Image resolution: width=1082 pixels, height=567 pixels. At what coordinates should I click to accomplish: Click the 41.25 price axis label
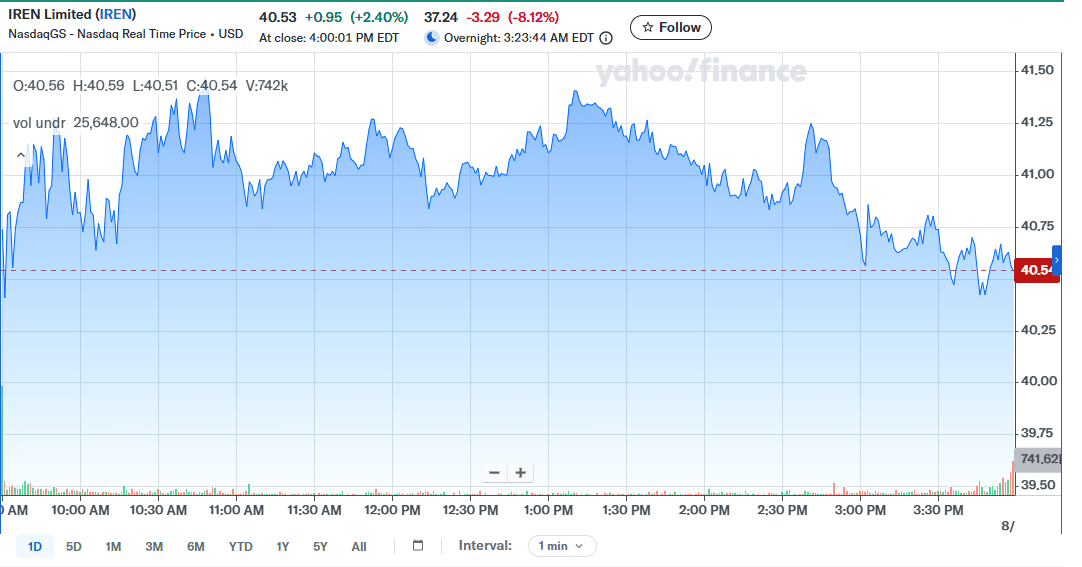tap(1037, 122)
